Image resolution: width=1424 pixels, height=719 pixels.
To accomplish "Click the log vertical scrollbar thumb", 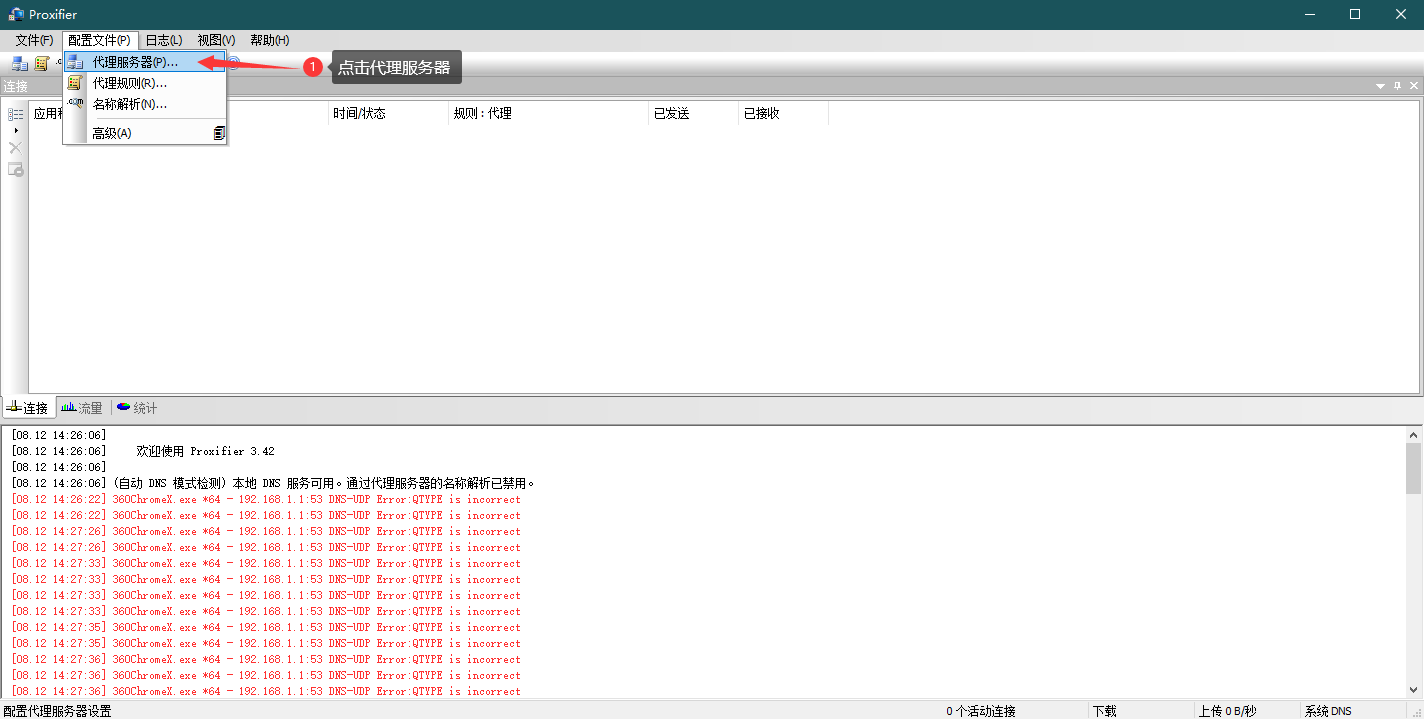I will 1413,468.
